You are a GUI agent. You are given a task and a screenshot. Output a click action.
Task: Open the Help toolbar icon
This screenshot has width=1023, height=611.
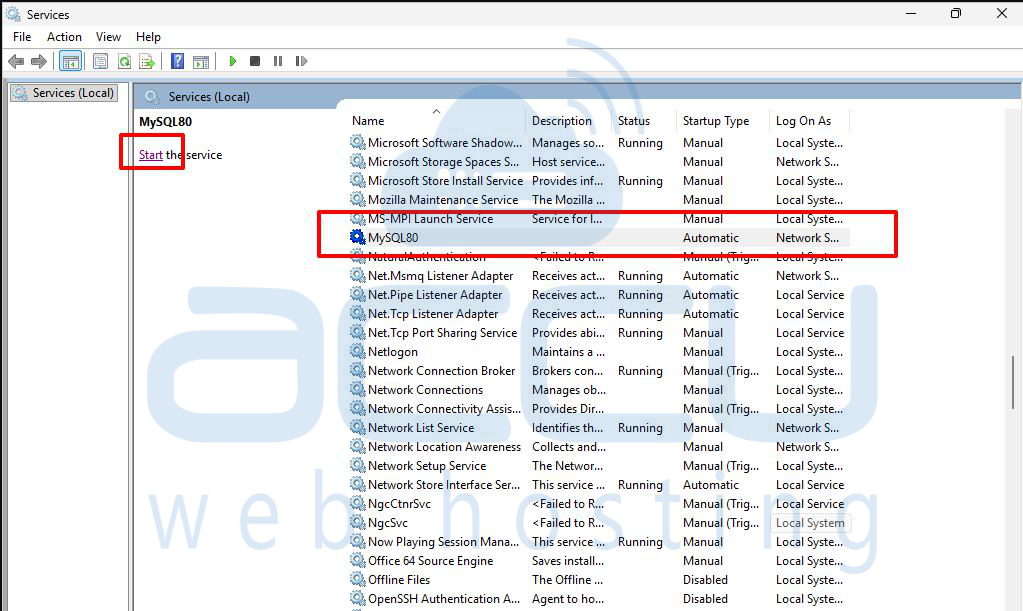pos(177,61)
